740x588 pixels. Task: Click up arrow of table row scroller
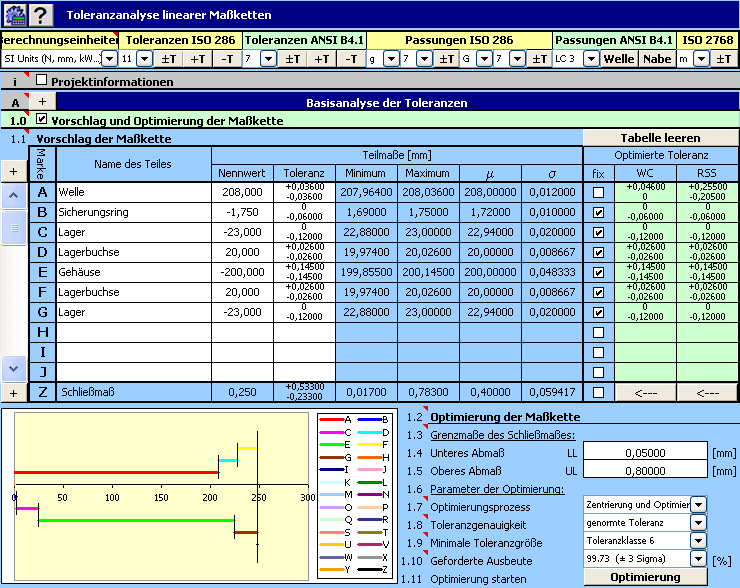14,195
